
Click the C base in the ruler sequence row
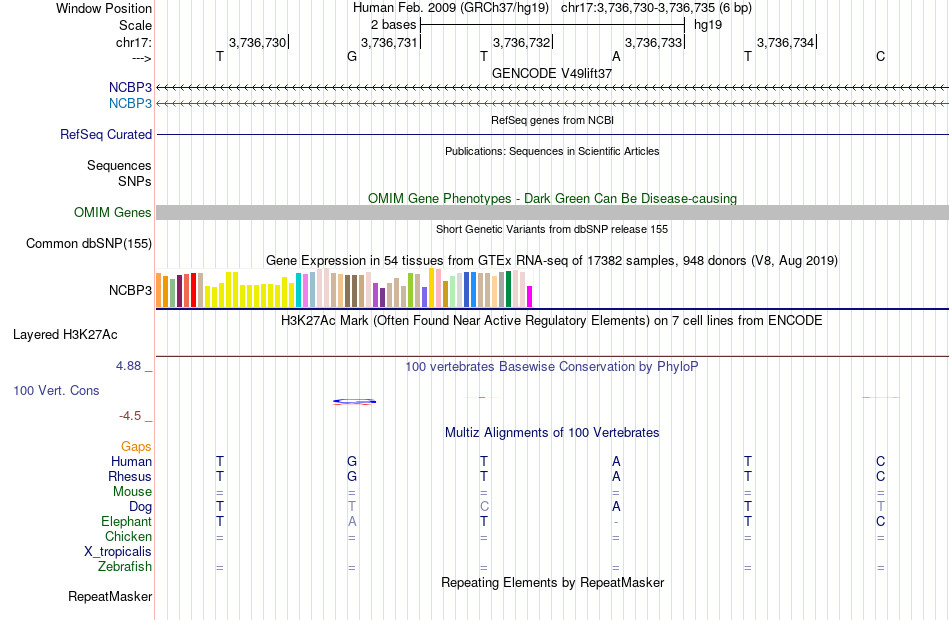[880, 57]
